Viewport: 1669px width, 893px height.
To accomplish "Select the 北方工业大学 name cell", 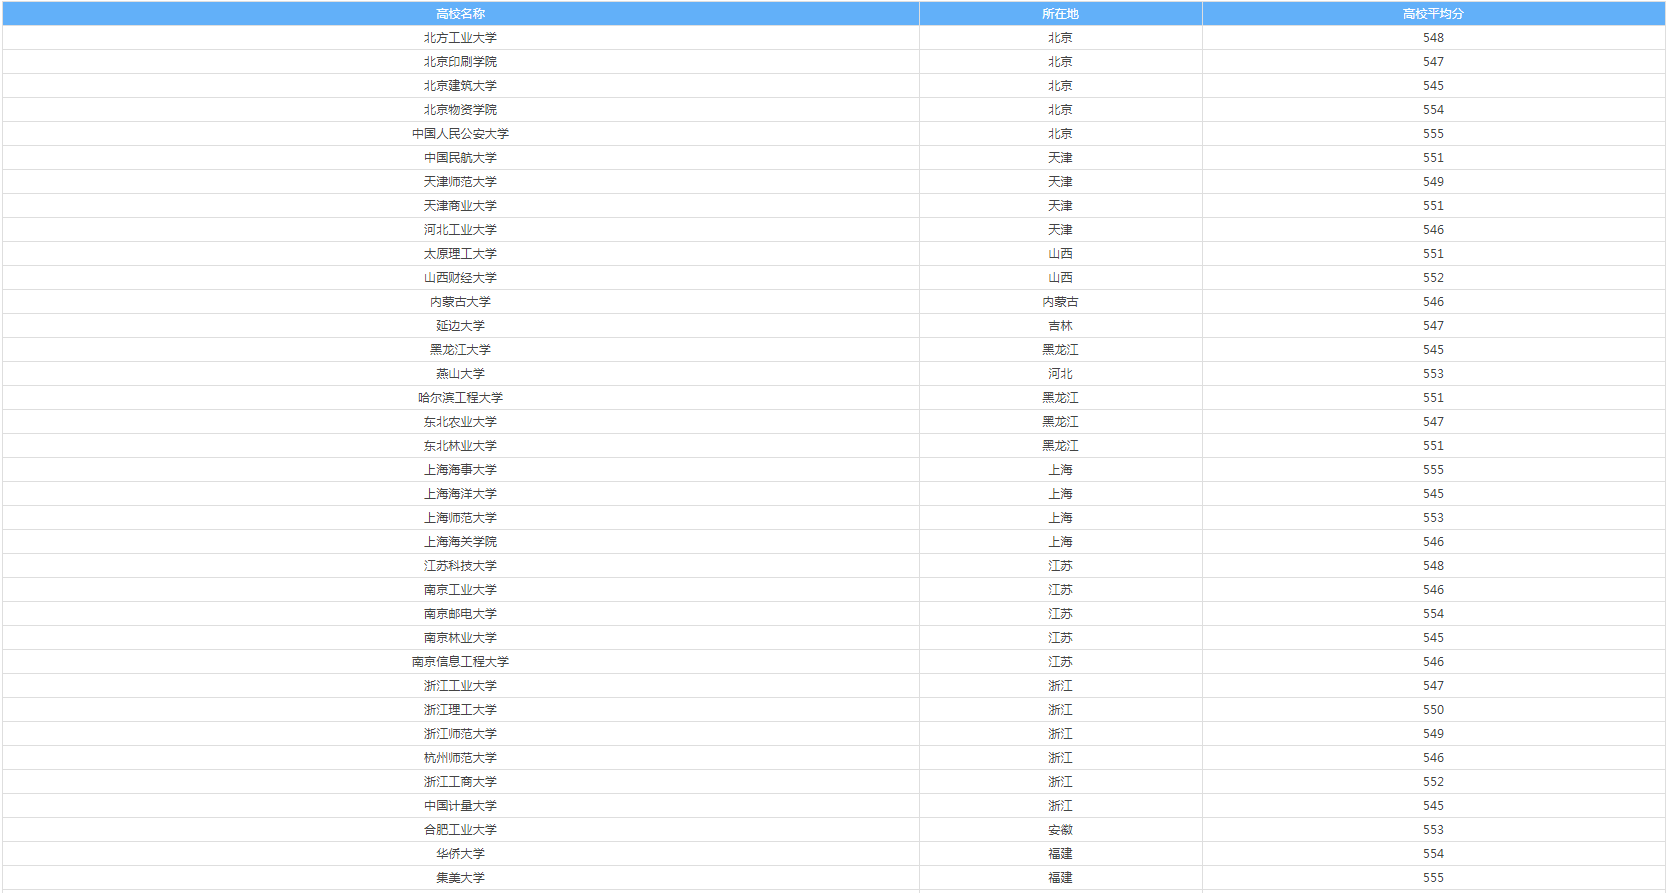I will pos(460,38).
